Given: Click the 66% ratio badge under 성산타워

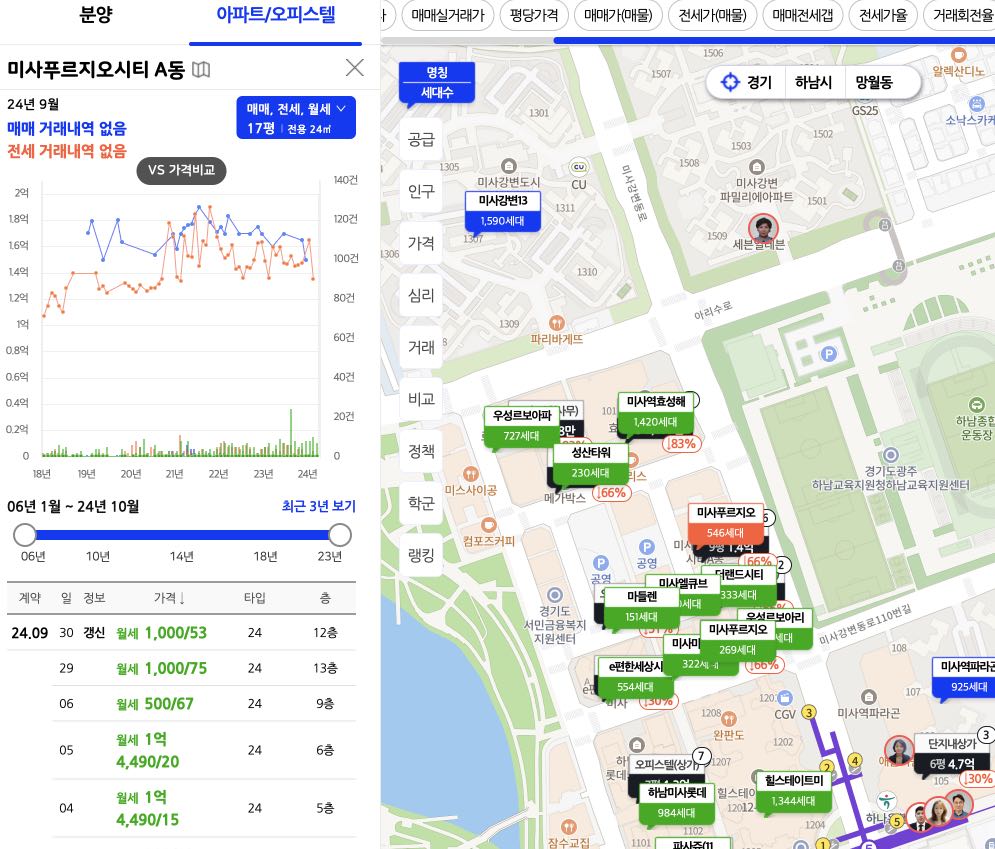Looking at the screenshot, I should (x=612, y=492).
